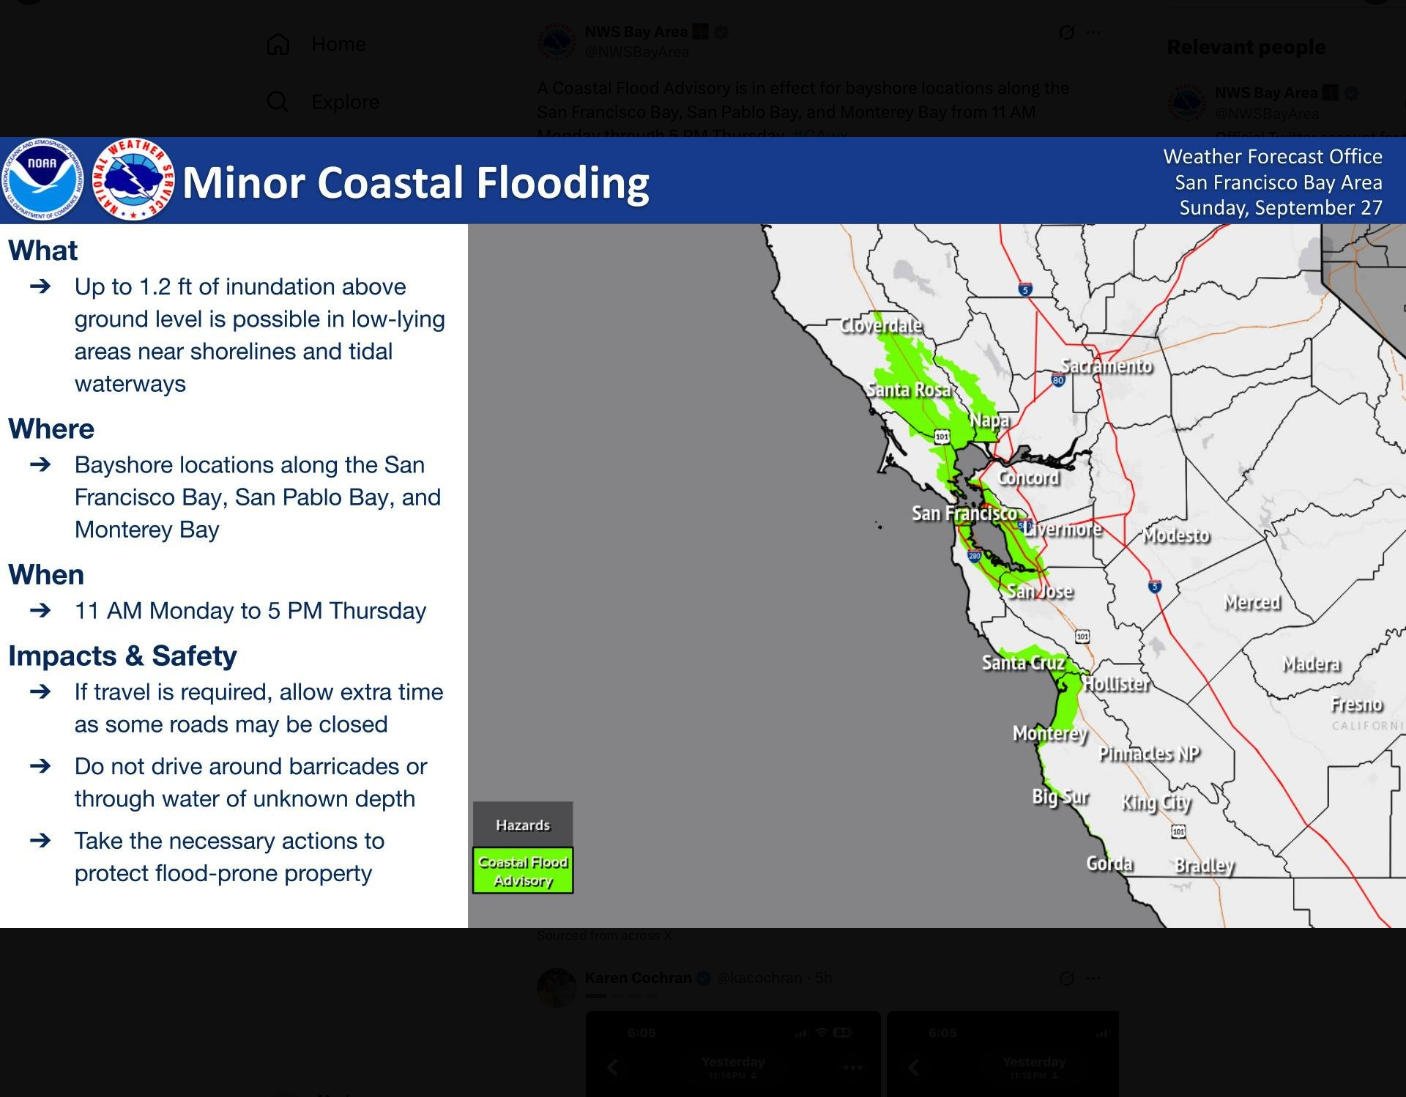The image size is (1406, 1097).
Task: Open the 5h timestamp on Karen's post
Action: pos(823,978)
